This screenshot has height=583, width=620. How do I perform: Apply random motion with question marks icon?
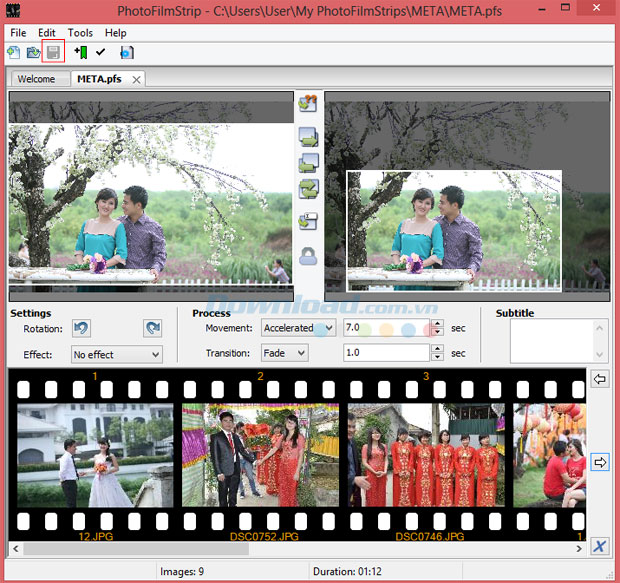[308, 103]
